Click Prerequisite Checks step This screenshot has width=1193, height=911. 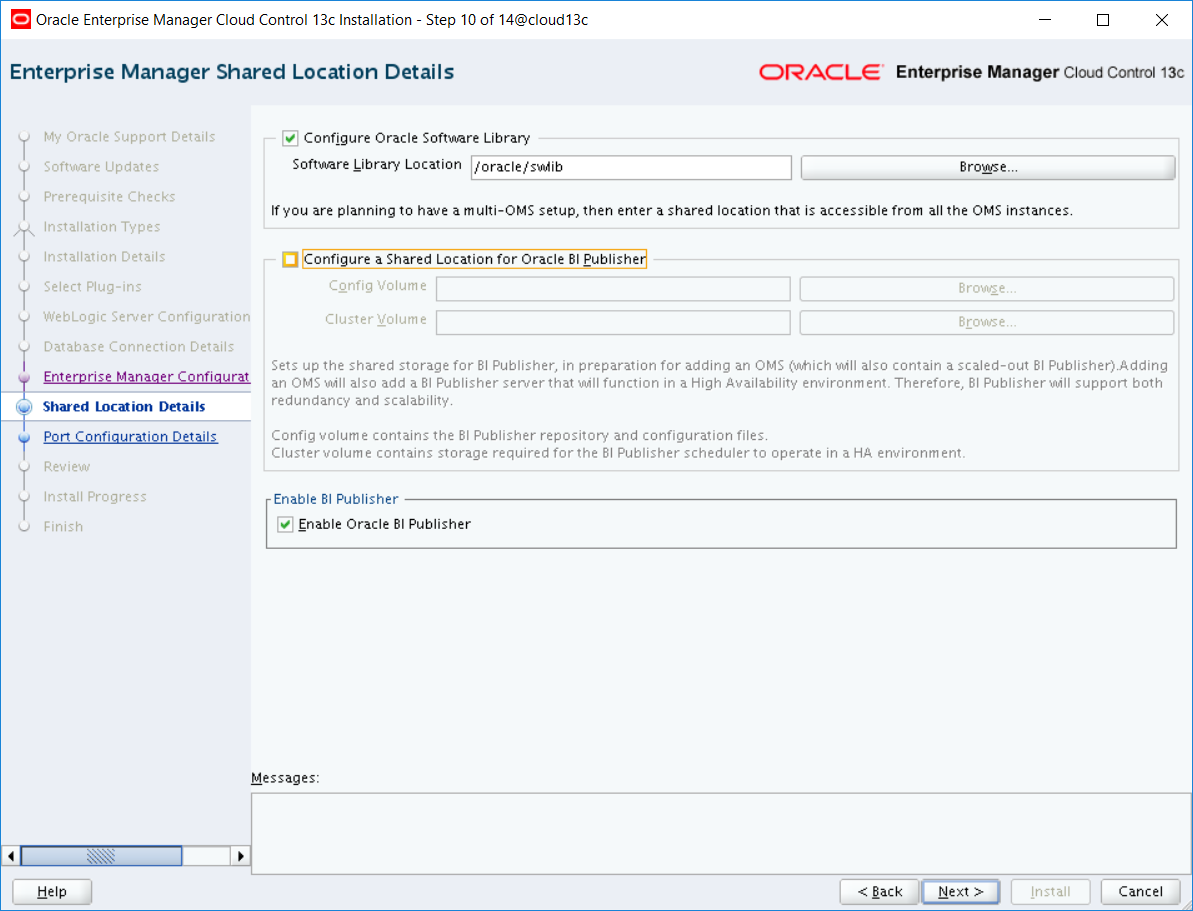click(109, 197)
